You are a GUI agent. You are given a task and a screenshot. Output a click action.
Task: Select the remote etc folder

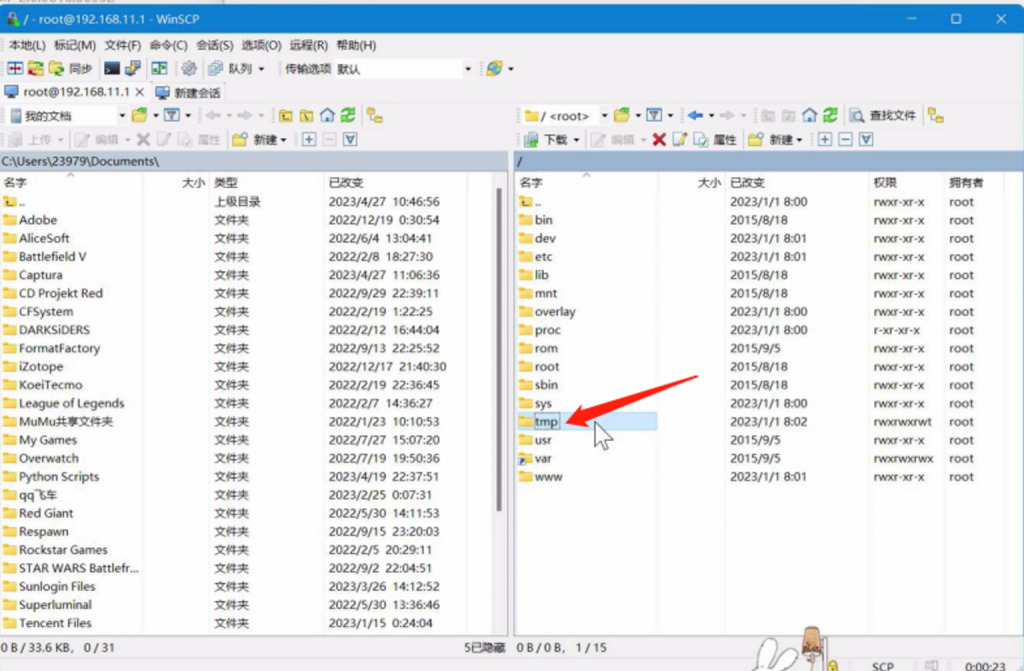click(543, 257)
